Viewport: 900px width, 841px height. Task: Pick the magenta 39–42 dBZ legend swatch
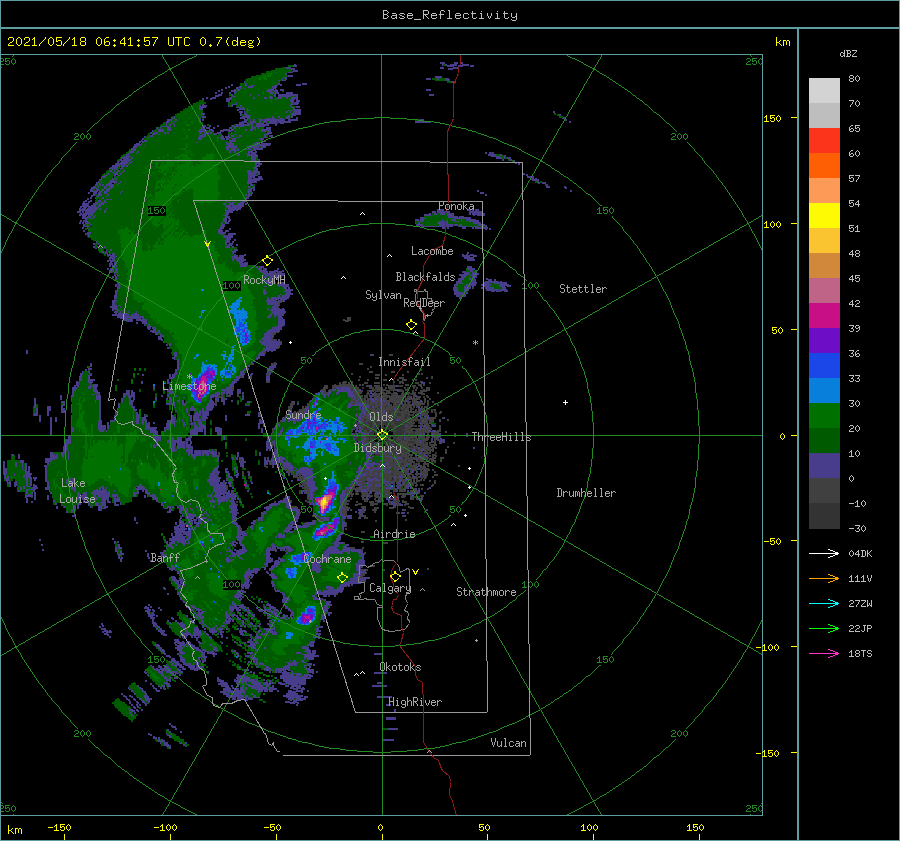click(824, 316)
